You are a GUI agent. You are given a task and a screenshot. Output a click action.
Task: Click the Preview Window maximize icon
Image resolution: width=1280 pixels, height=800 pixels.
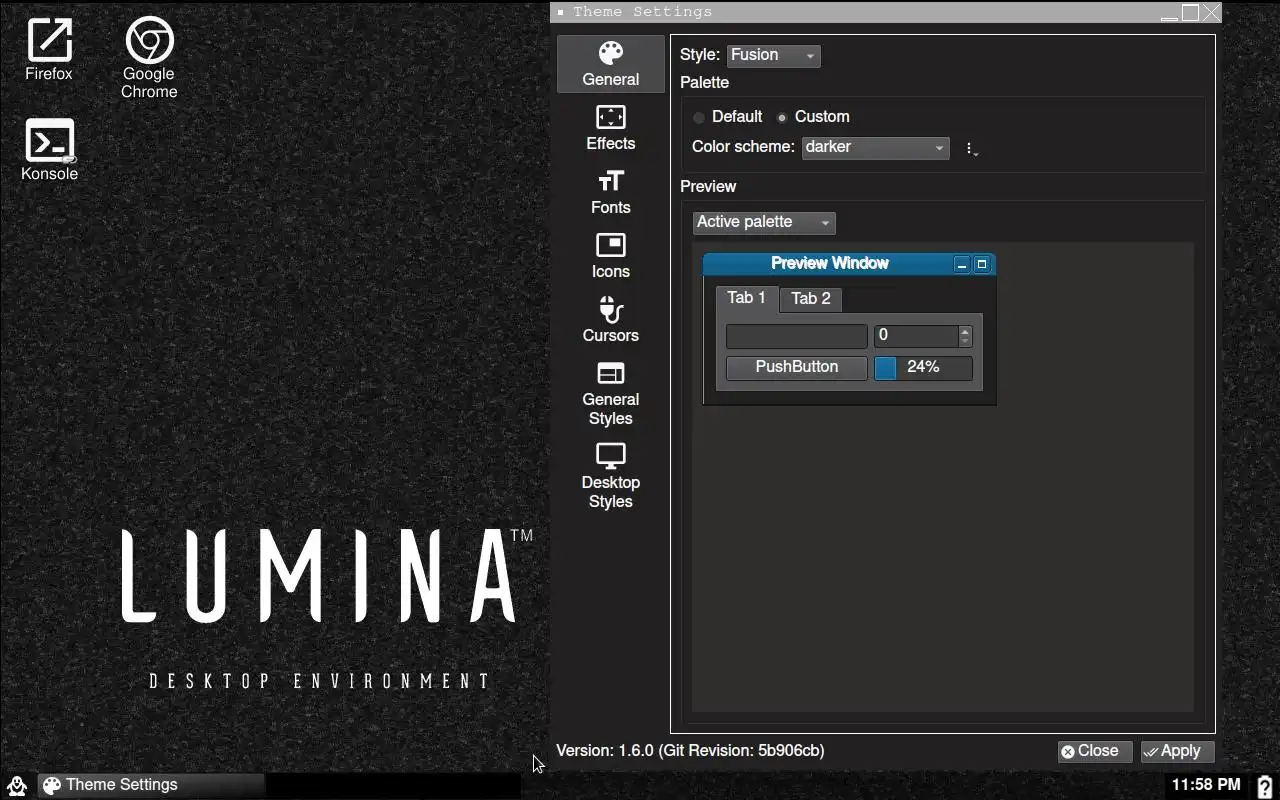(982, 264)
